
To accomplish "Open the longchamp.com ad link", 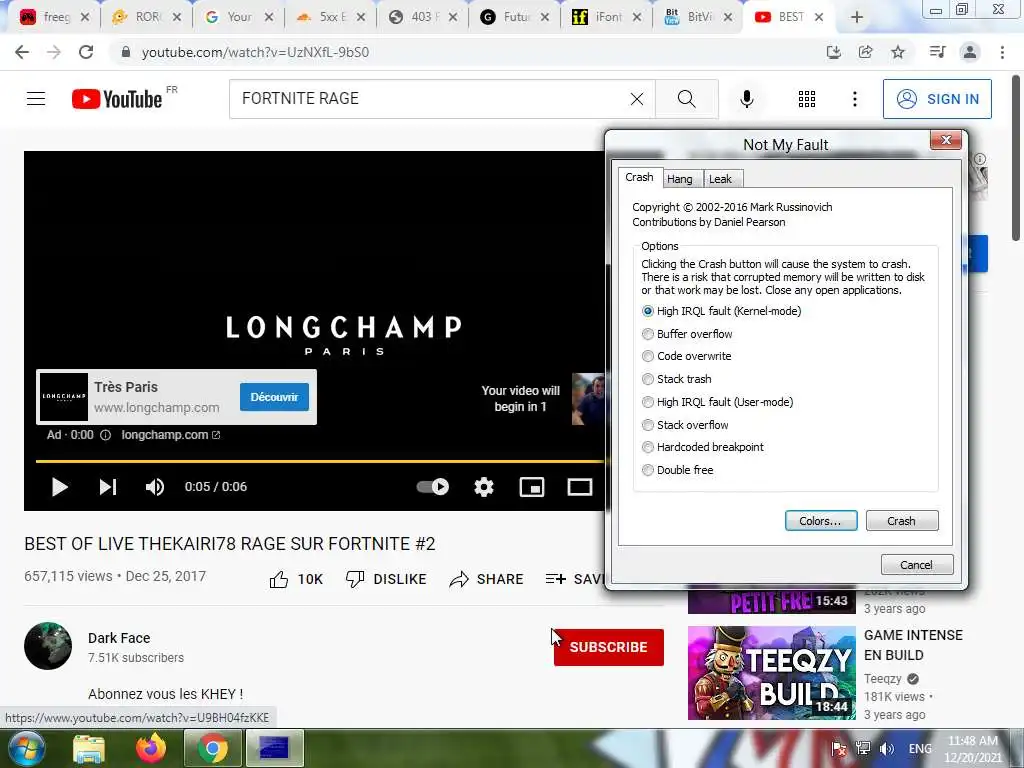I will [x=170, y=435].
